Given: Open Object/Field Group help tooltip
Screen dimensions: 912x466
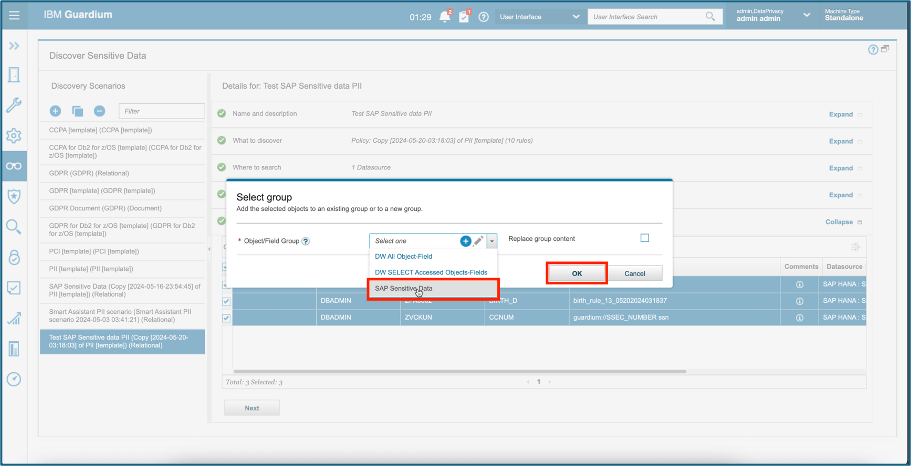Looking at the screenshot, I should [x=306, y=241].
